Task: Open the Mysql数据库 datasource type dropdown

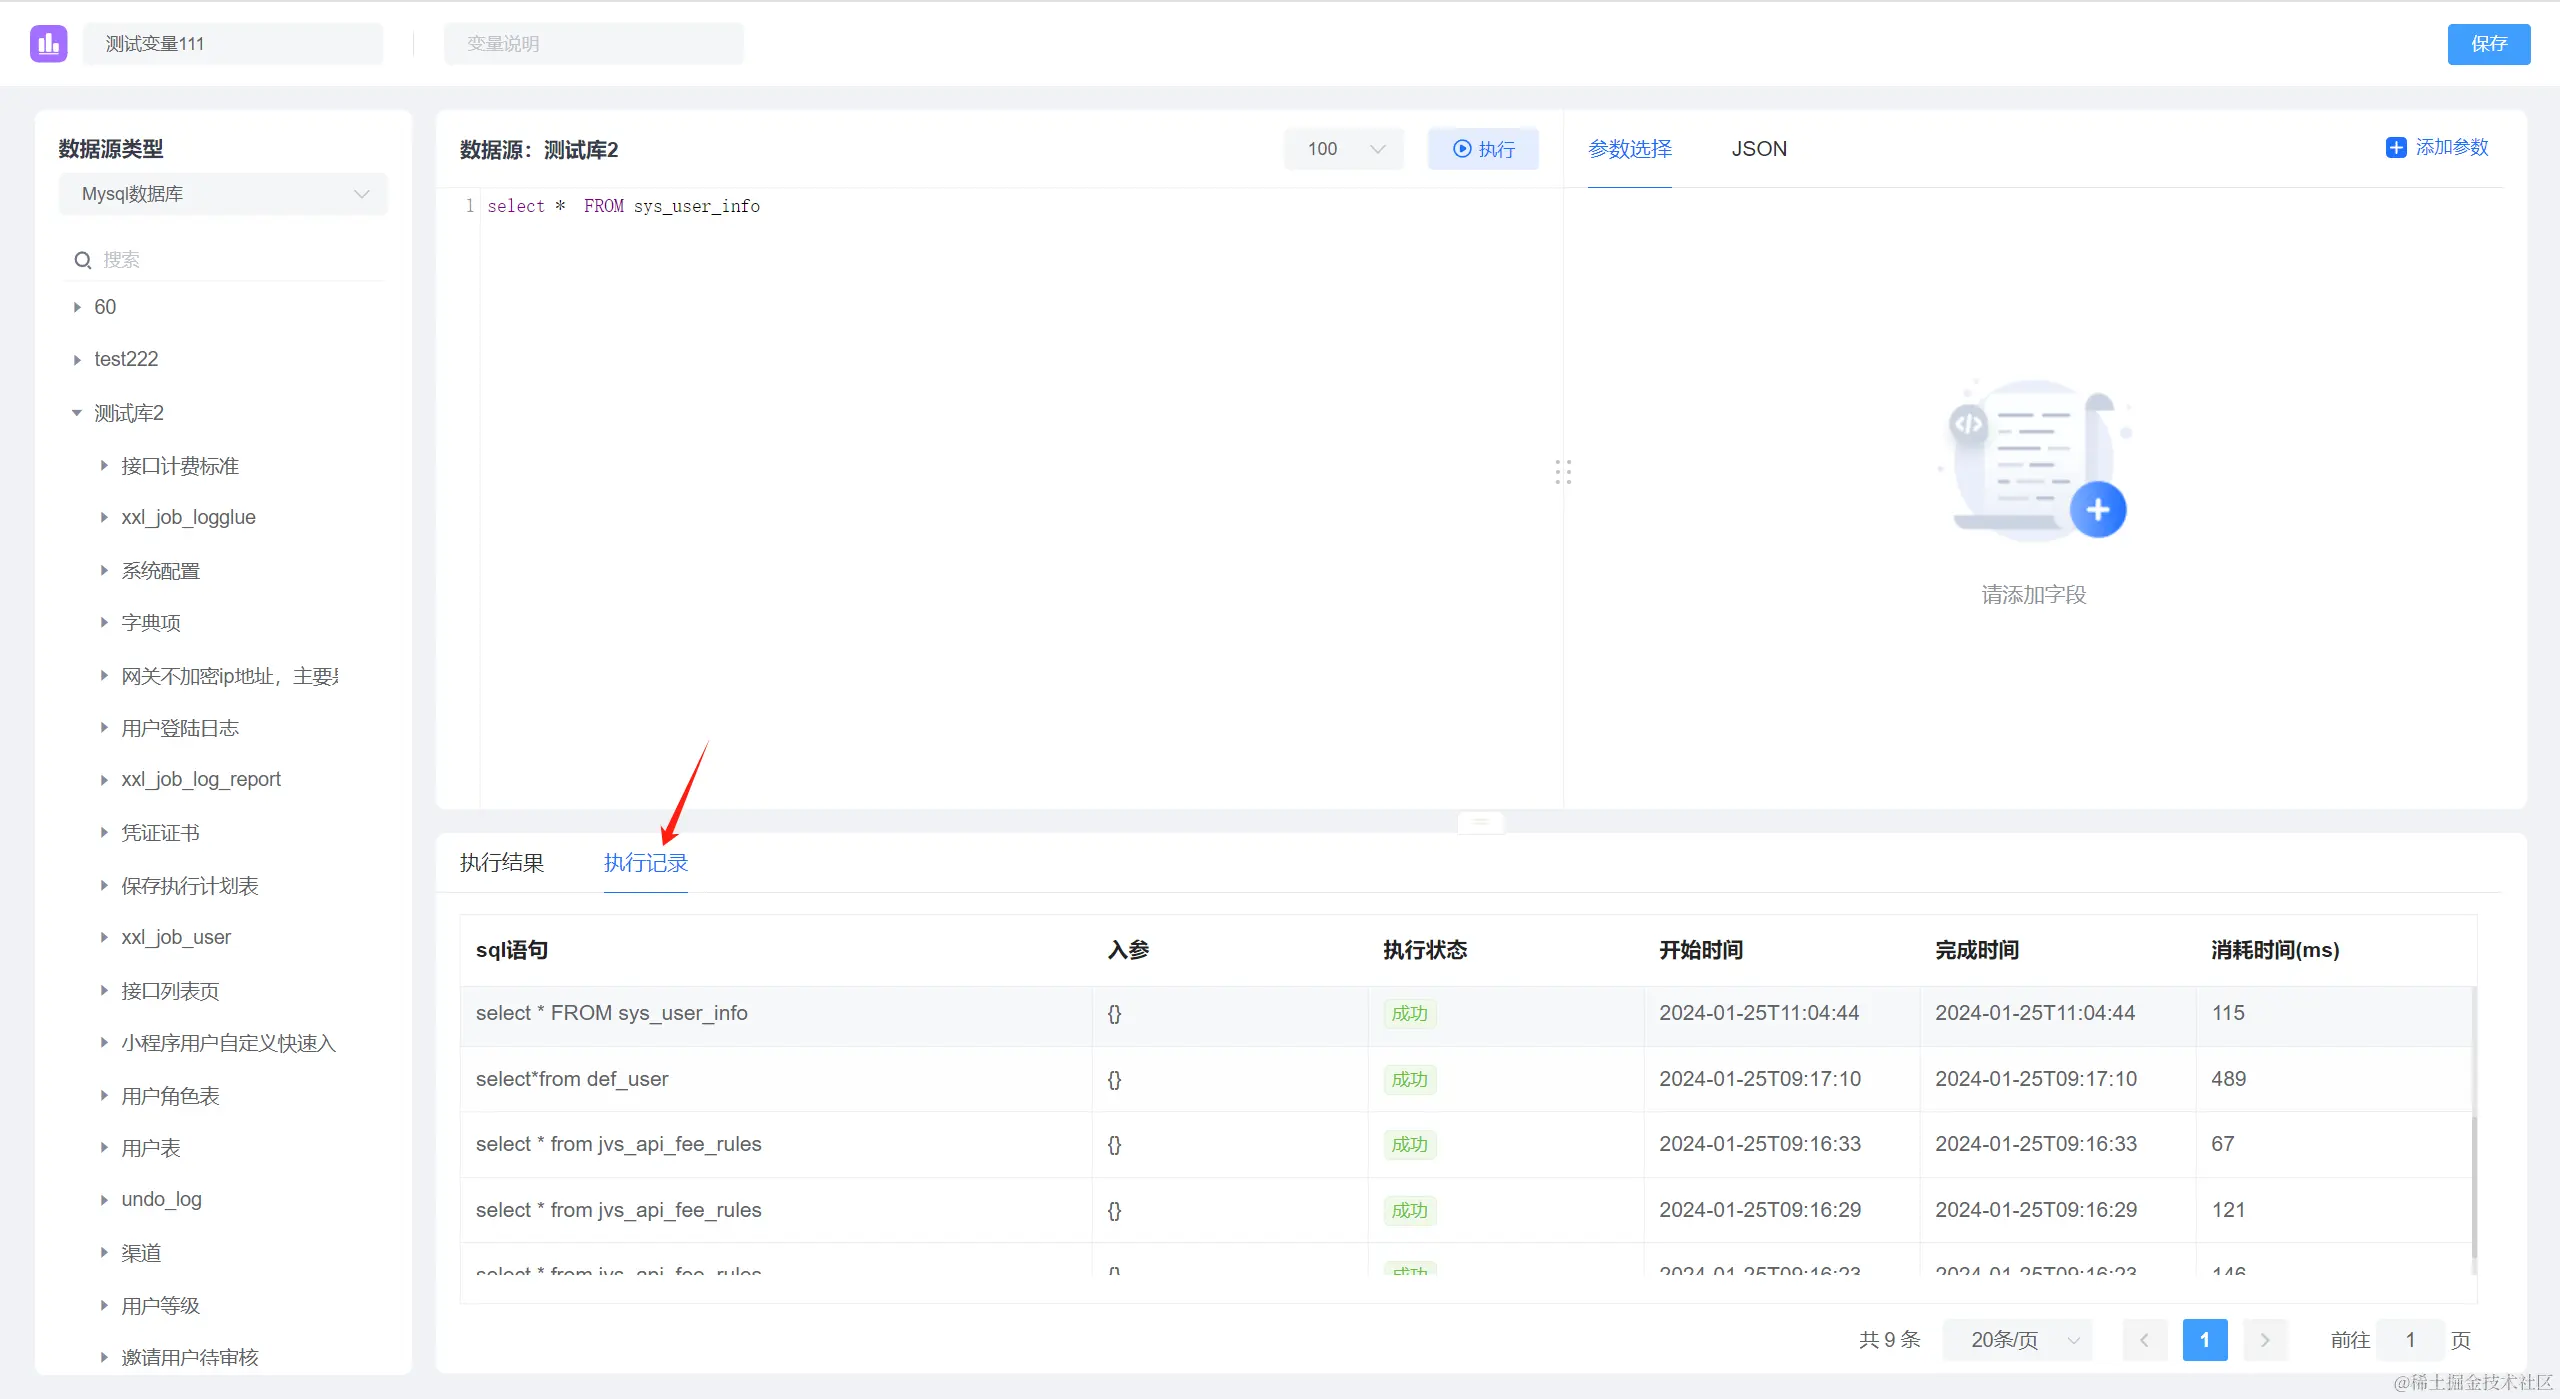Action: 223,194
